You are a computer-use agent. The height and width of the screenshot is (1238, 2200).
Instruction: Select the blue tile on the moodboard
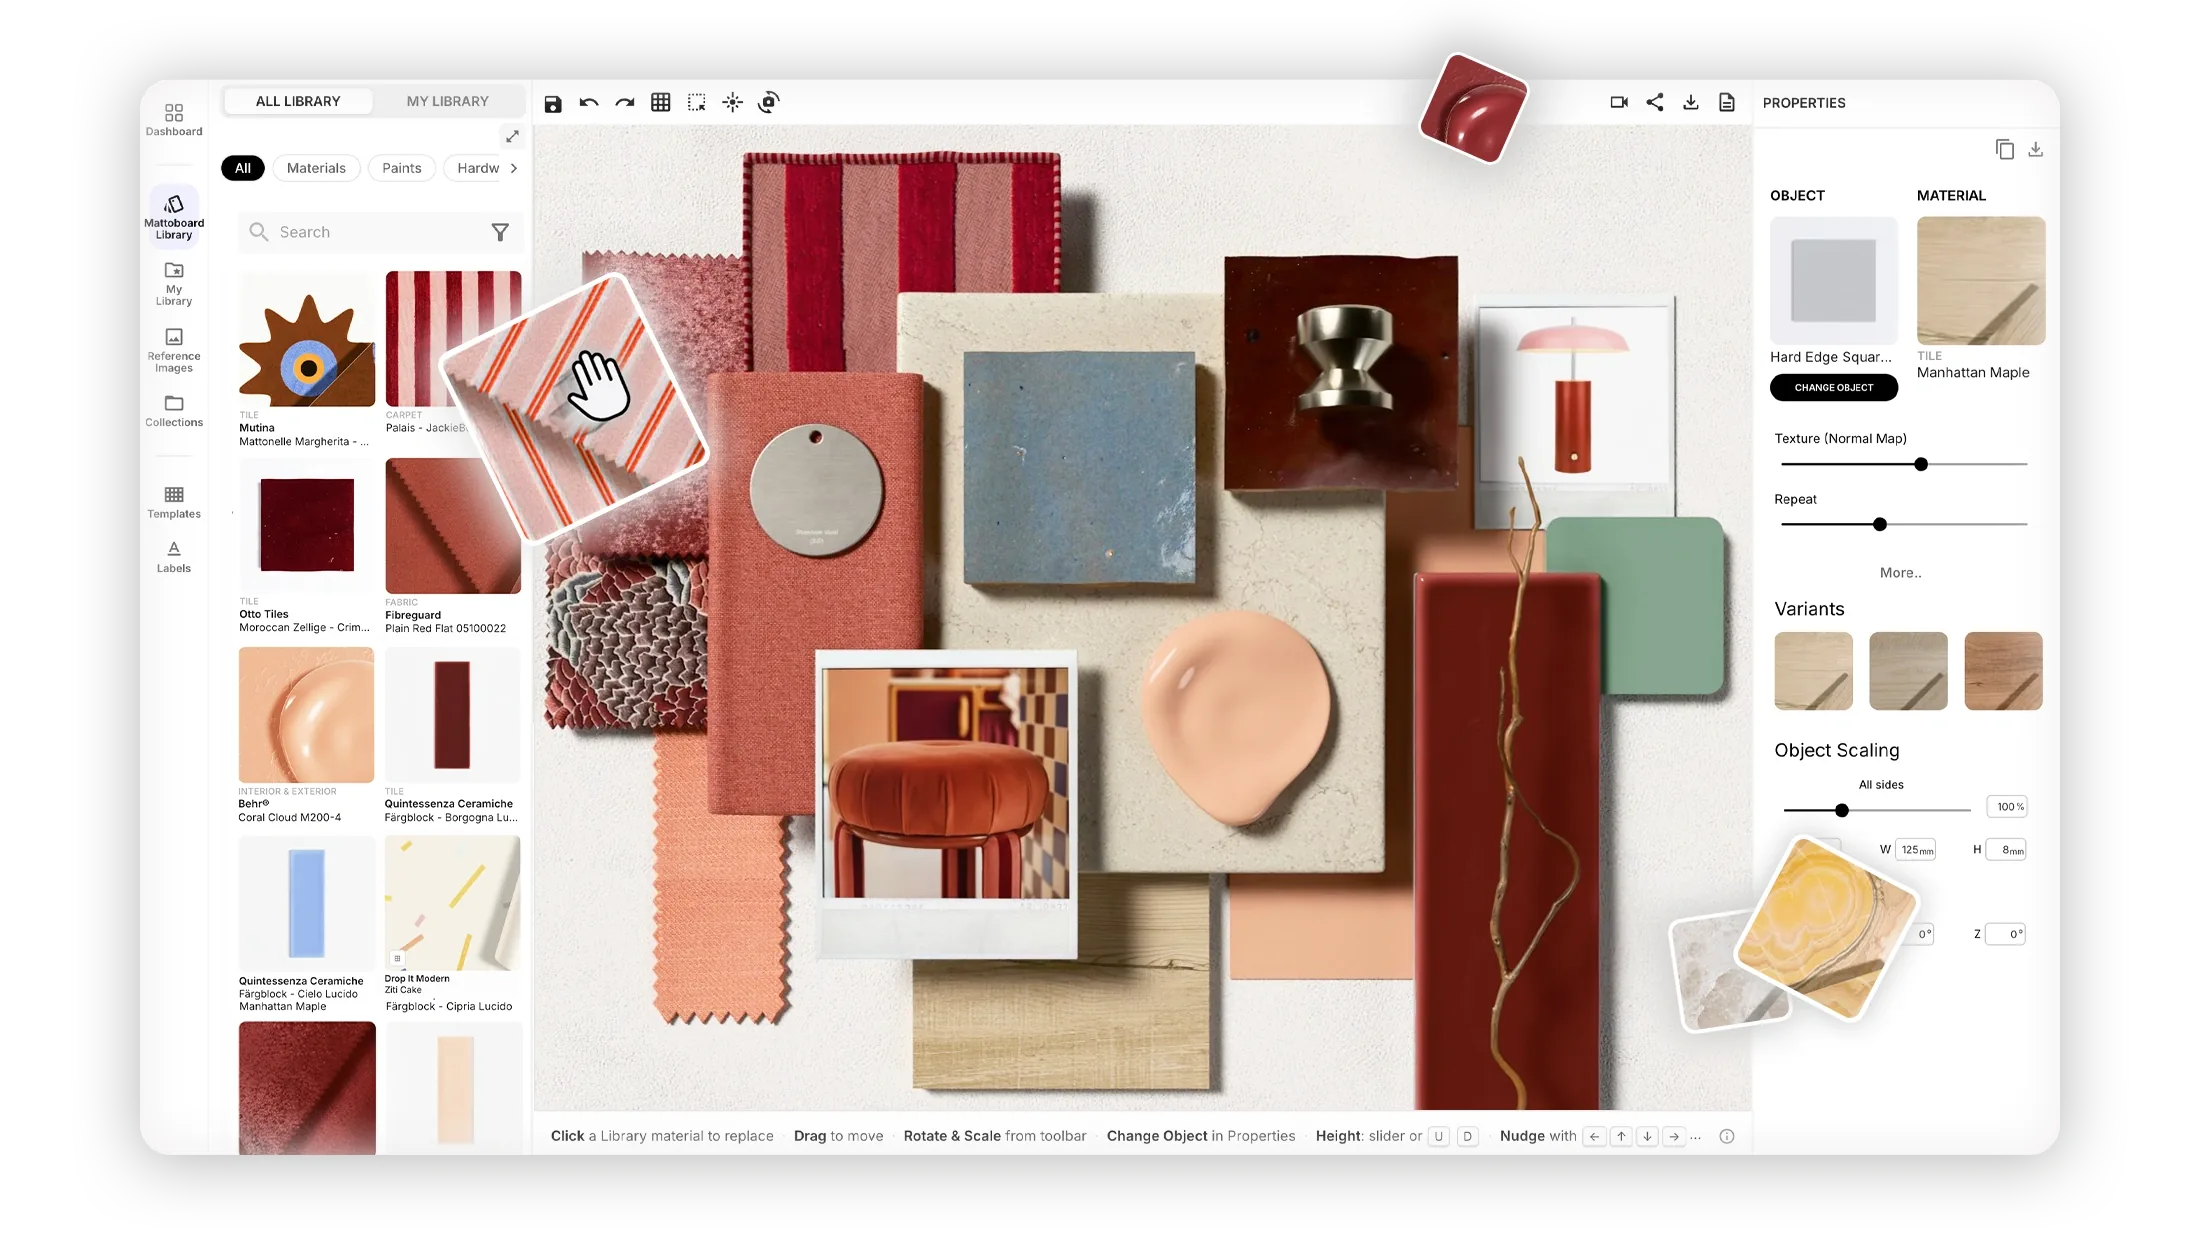(1079, 466)
